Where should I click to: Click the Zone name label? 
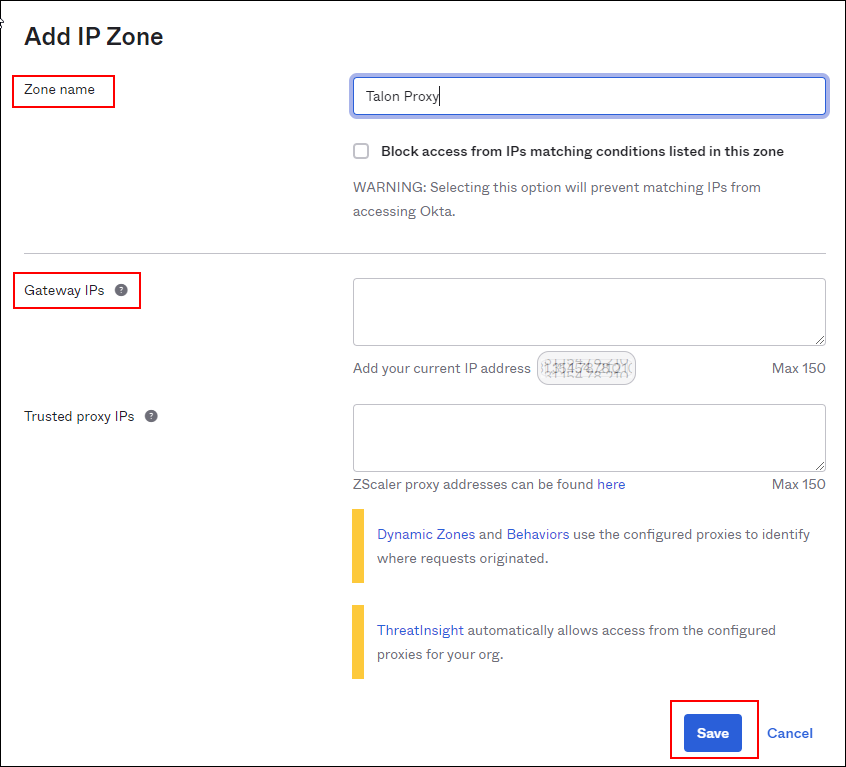(x=60, y=90)
